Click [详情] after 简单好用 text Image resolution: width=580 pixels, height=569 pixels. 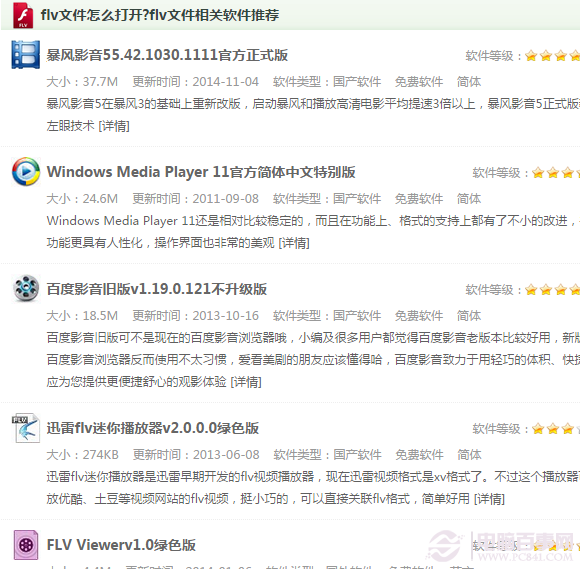click(489, 499)
